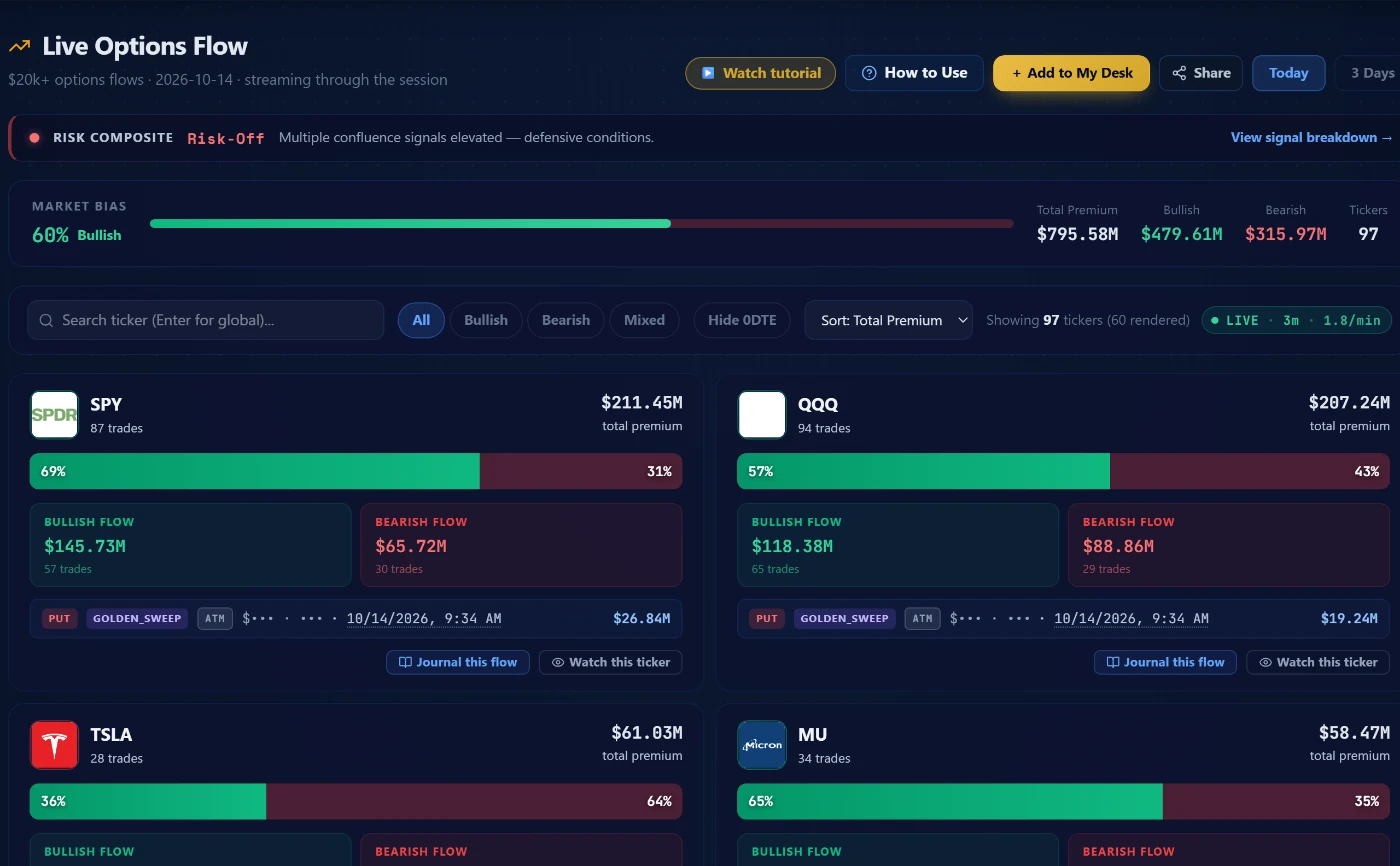Click the eye icon in QQQ's Watch this ticker

(1265, 662)
